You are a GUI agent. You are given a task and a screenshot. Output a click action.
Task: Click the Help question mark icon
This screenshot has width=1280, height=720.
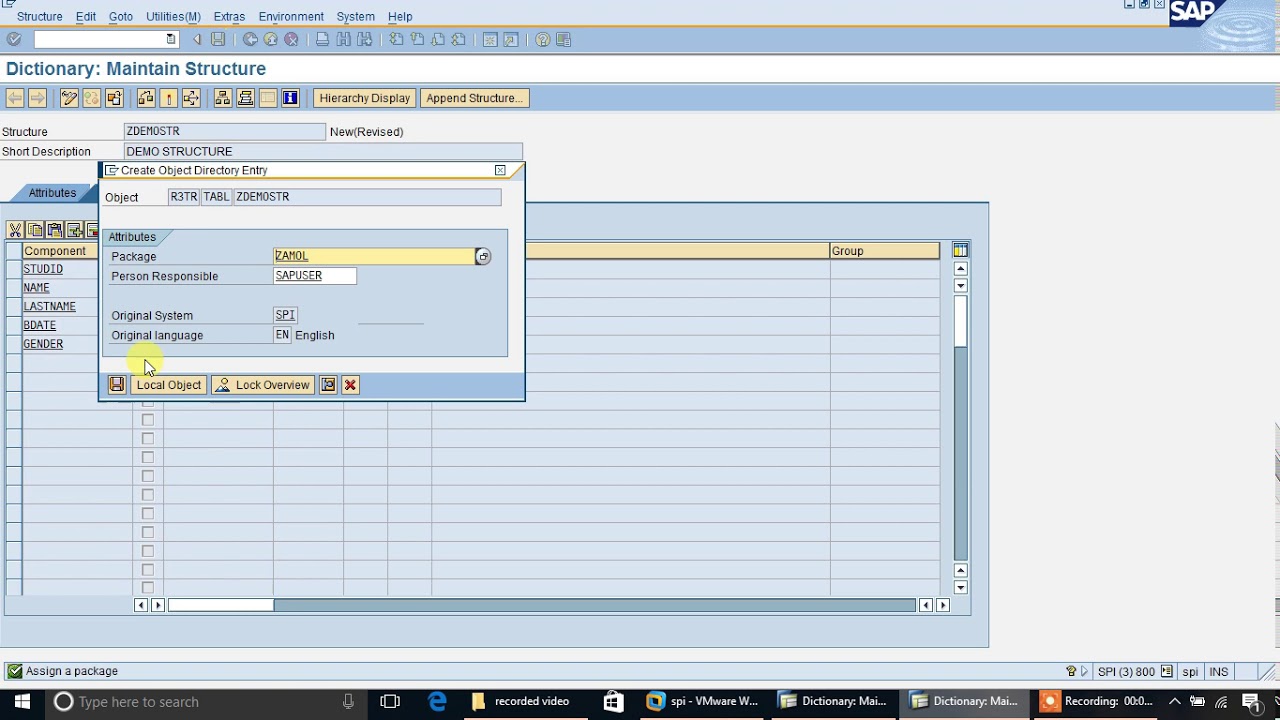[542, 39]
